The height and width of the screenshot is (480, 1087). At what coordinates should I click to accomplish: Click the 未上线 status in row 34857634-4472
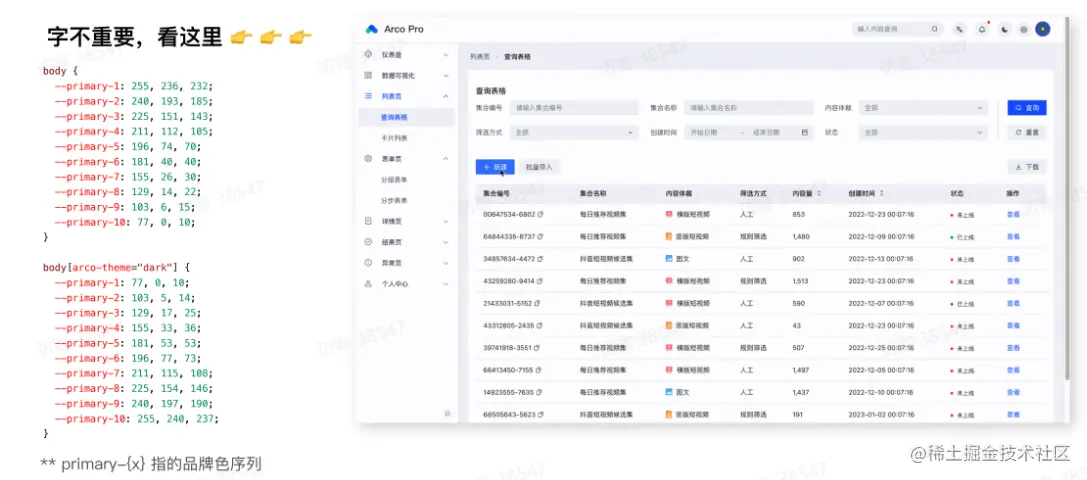pyautogui.click(x=962, y=259)
